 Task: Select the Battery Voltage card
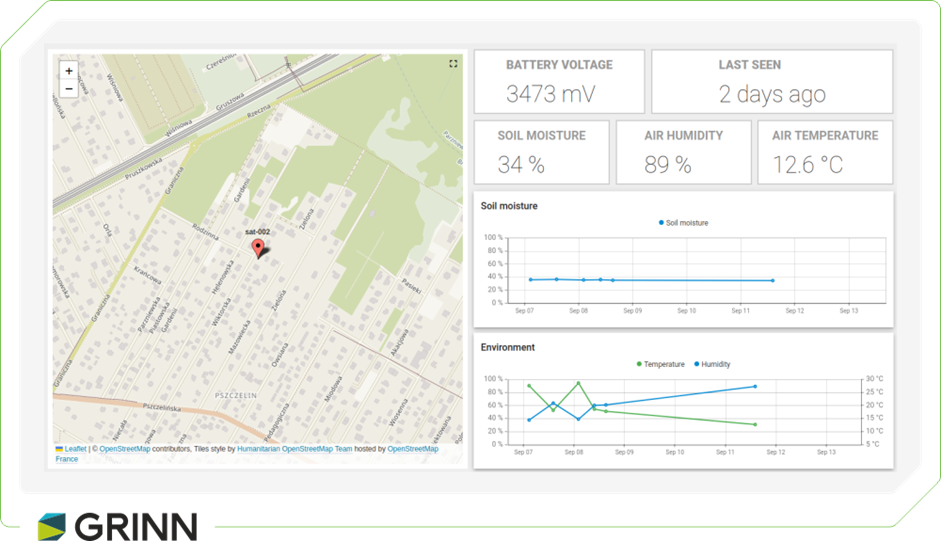coord(559,82)
